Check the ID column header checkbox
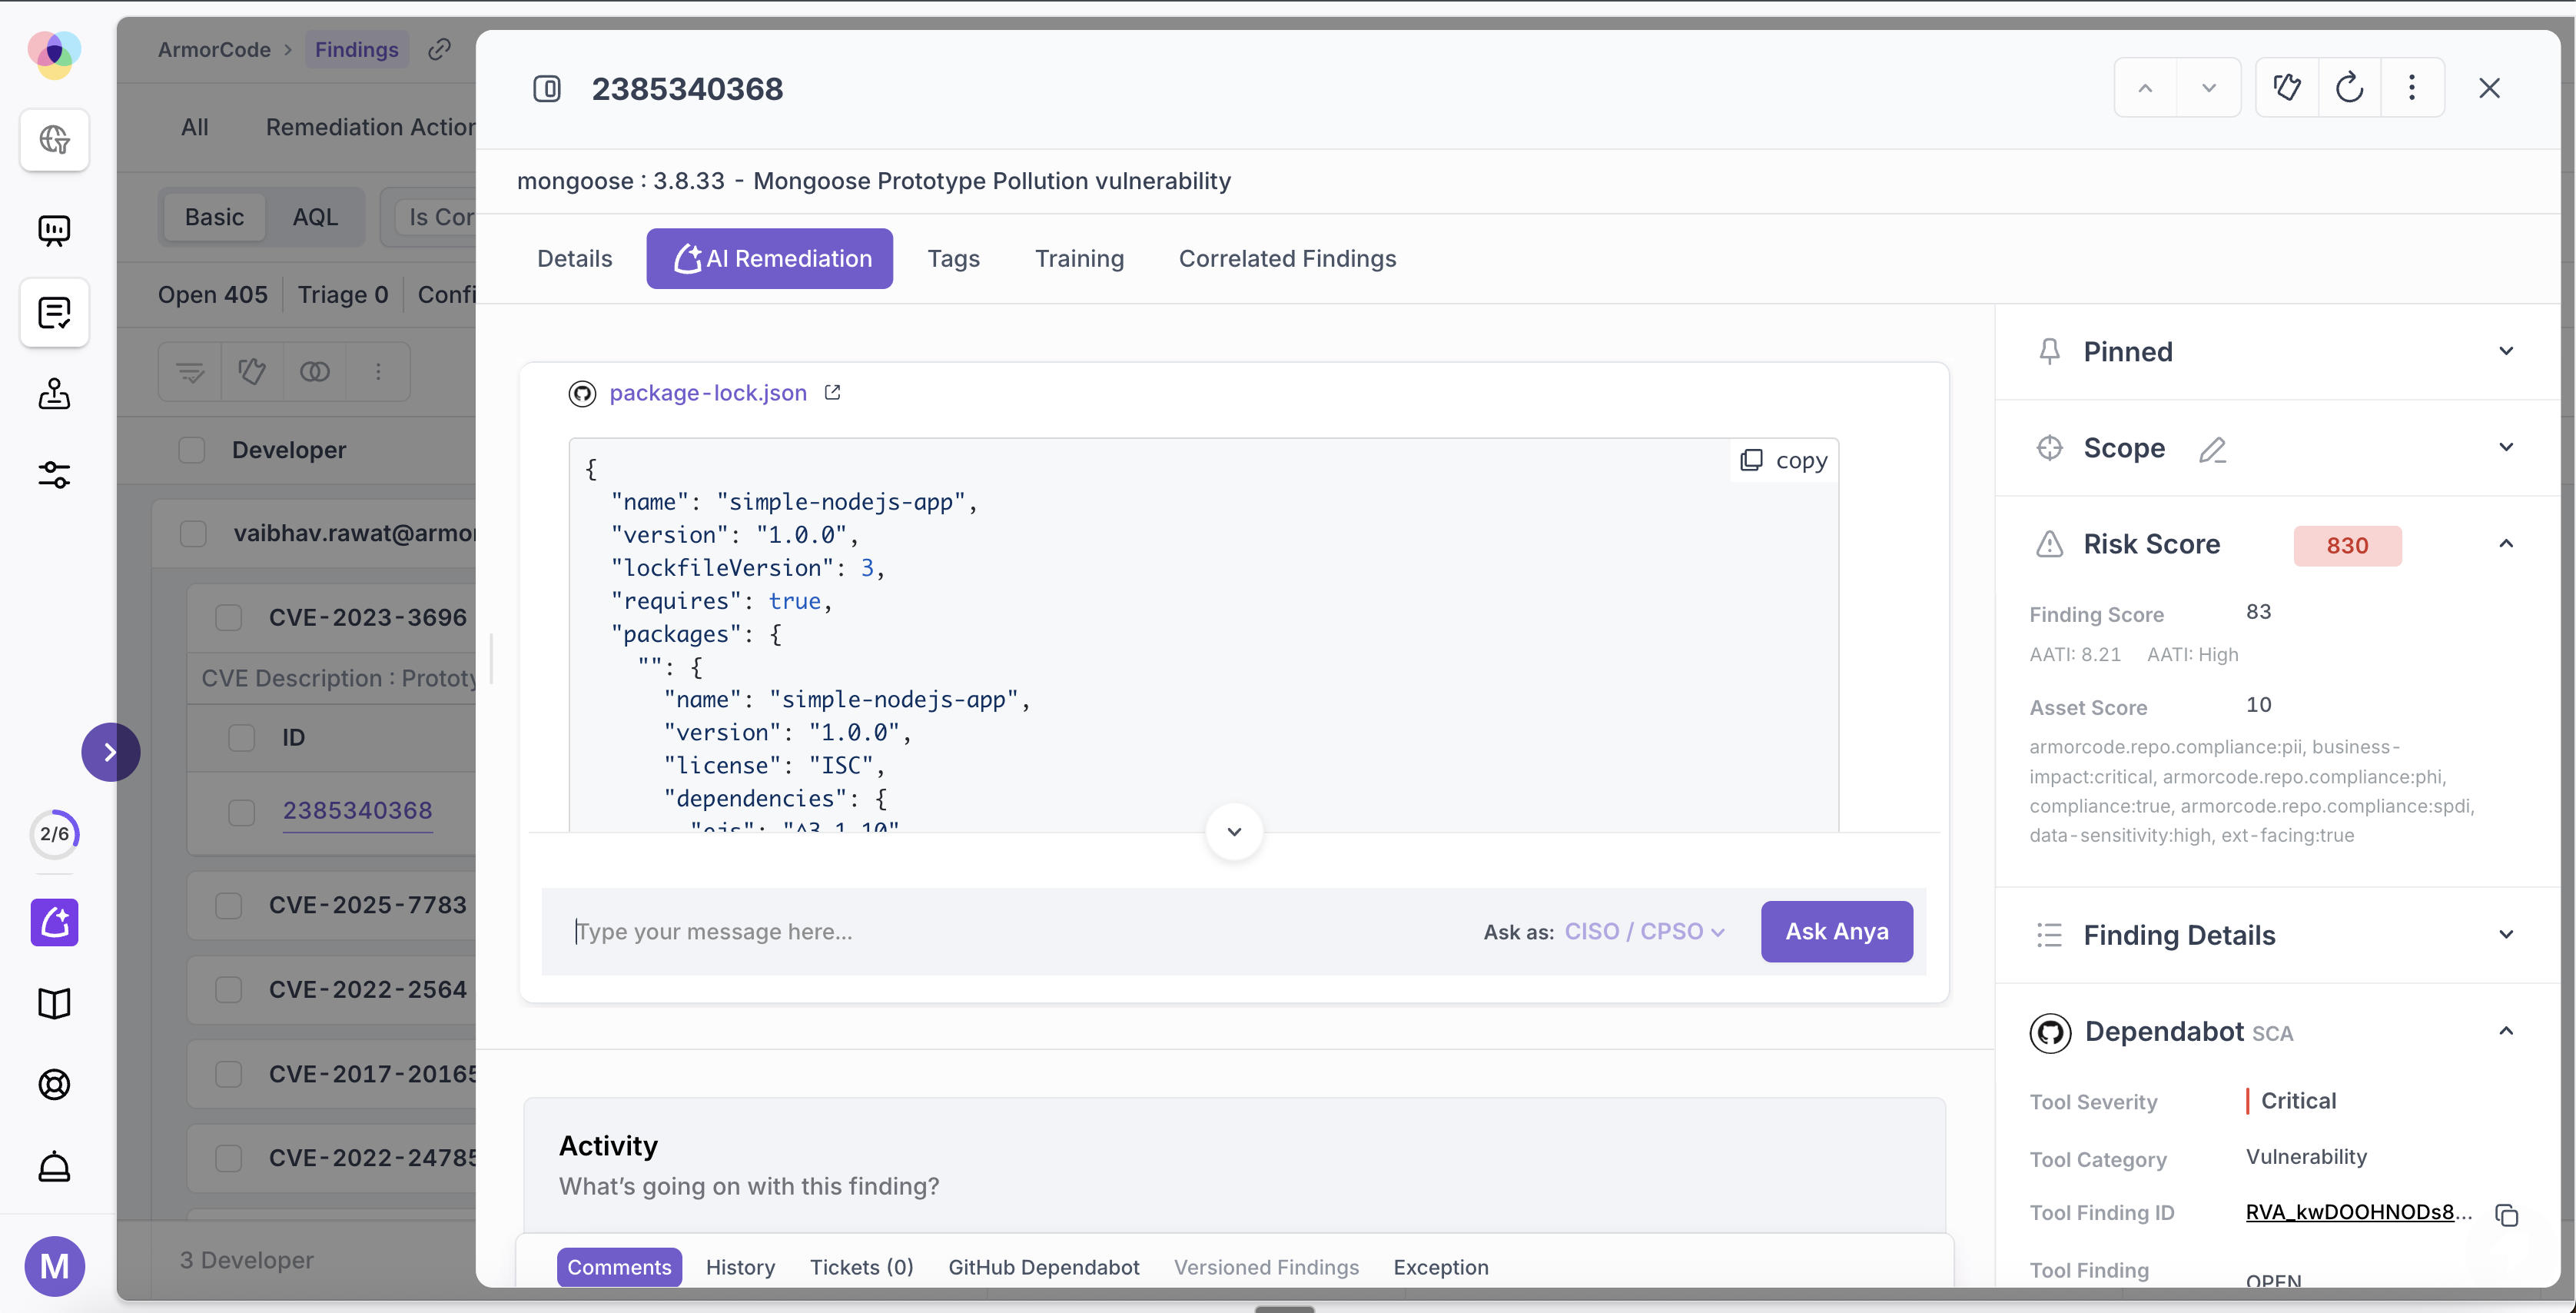Screen dimensions: 2576x1313 coord(242,738)
